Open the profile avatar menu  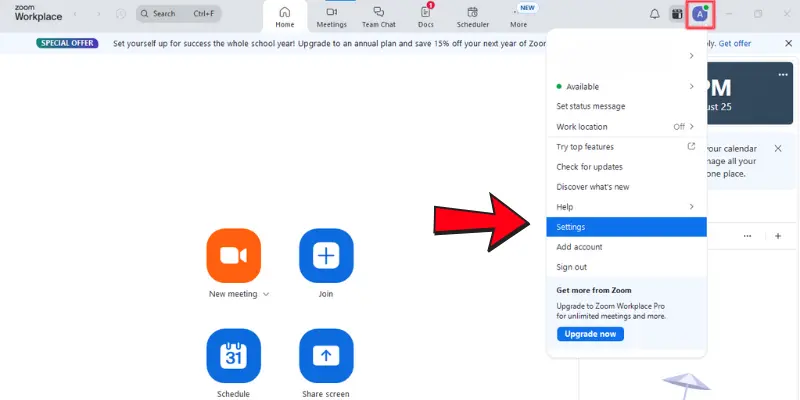coord(700,14)
